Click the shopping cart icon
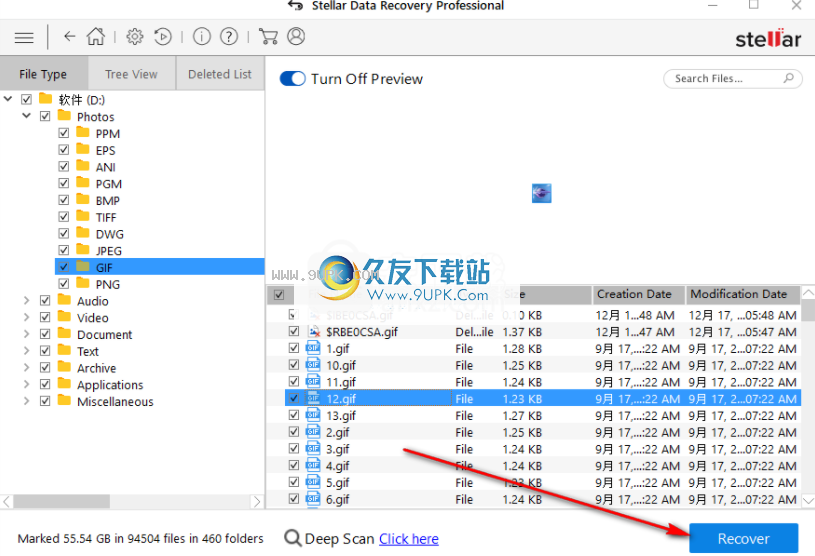Image resolution: width=815 pixels, height=556 pixels. tap(268, 36)
